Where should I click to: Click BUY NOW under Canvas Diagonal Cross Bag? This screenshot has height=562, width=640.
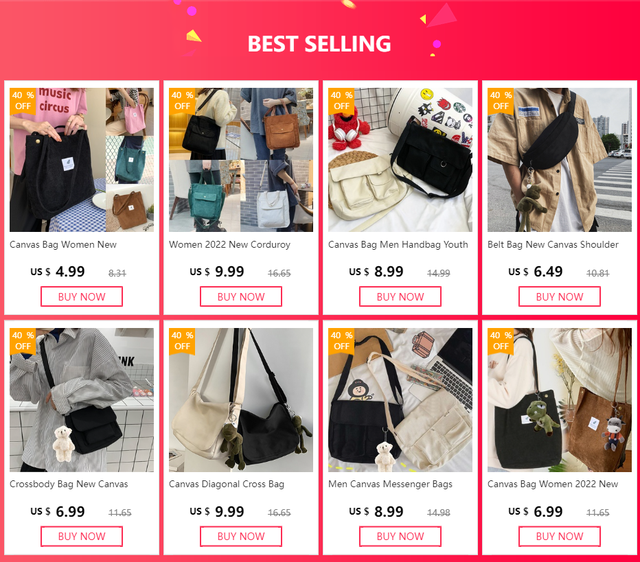[241, 536]
